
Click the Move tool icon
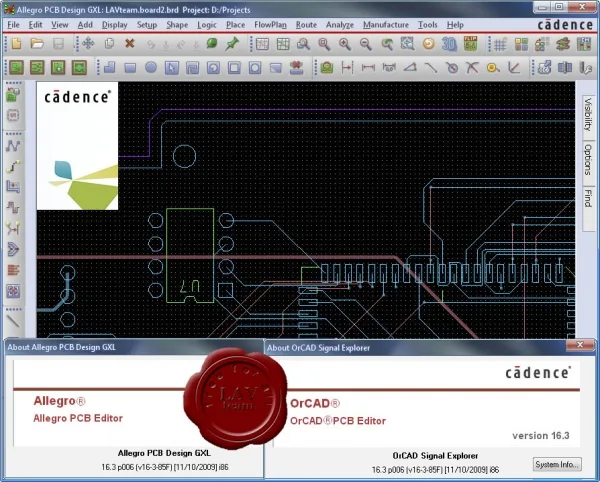point(88,43)
